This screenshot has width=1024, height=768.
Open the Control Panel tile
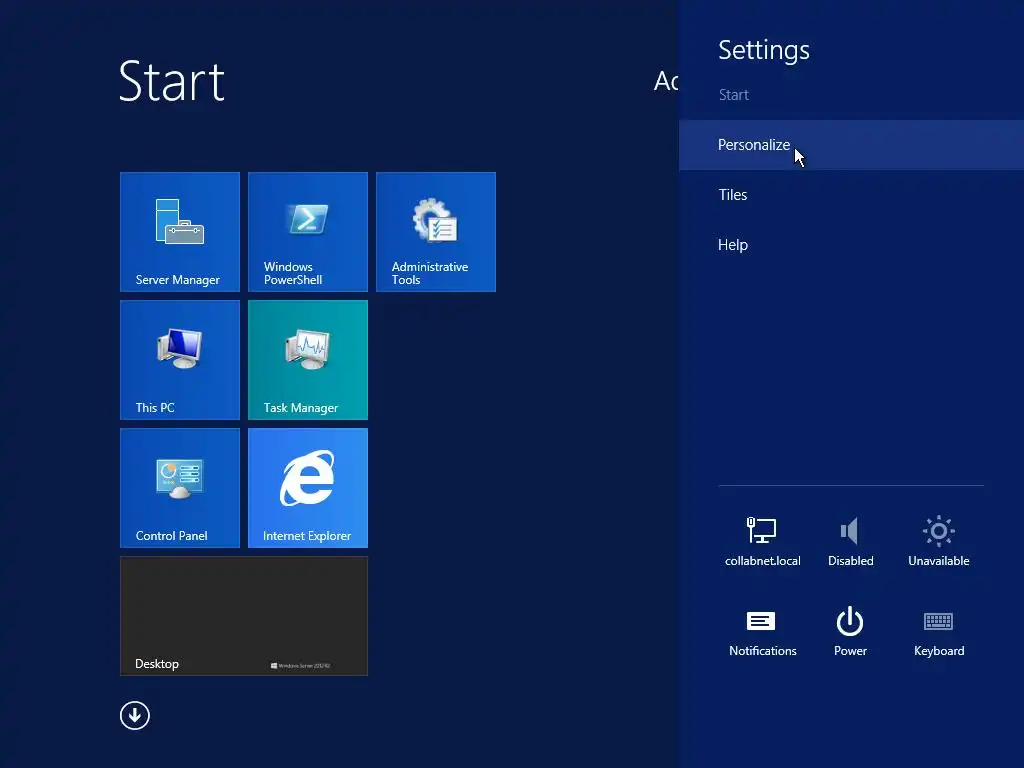(x=180, y=488)
